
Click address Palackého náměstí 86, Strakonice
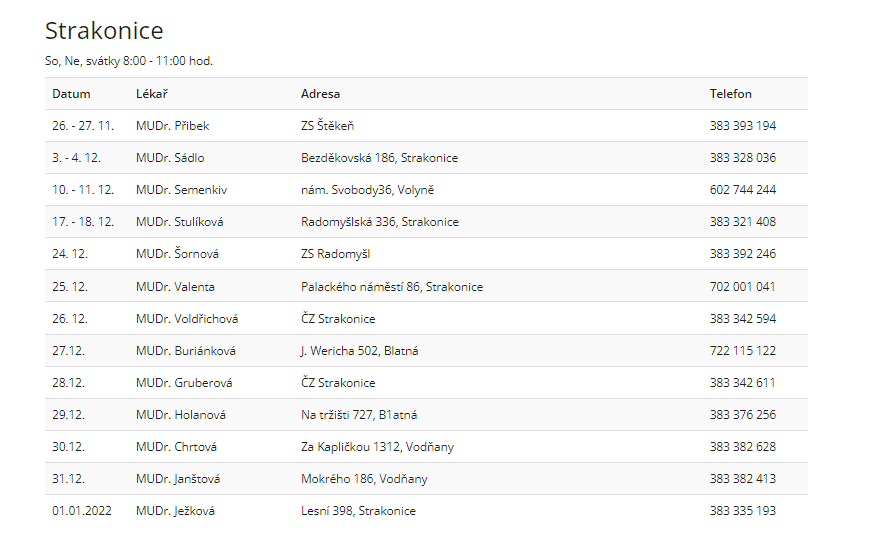[392, 287]
